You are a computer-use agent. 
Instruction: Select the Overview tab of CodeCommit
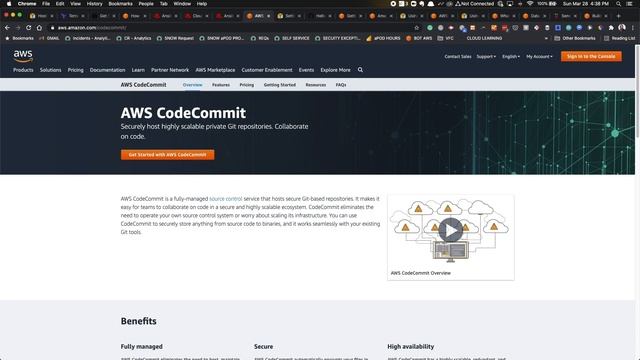pyautogui.click(x=192, y=85)
